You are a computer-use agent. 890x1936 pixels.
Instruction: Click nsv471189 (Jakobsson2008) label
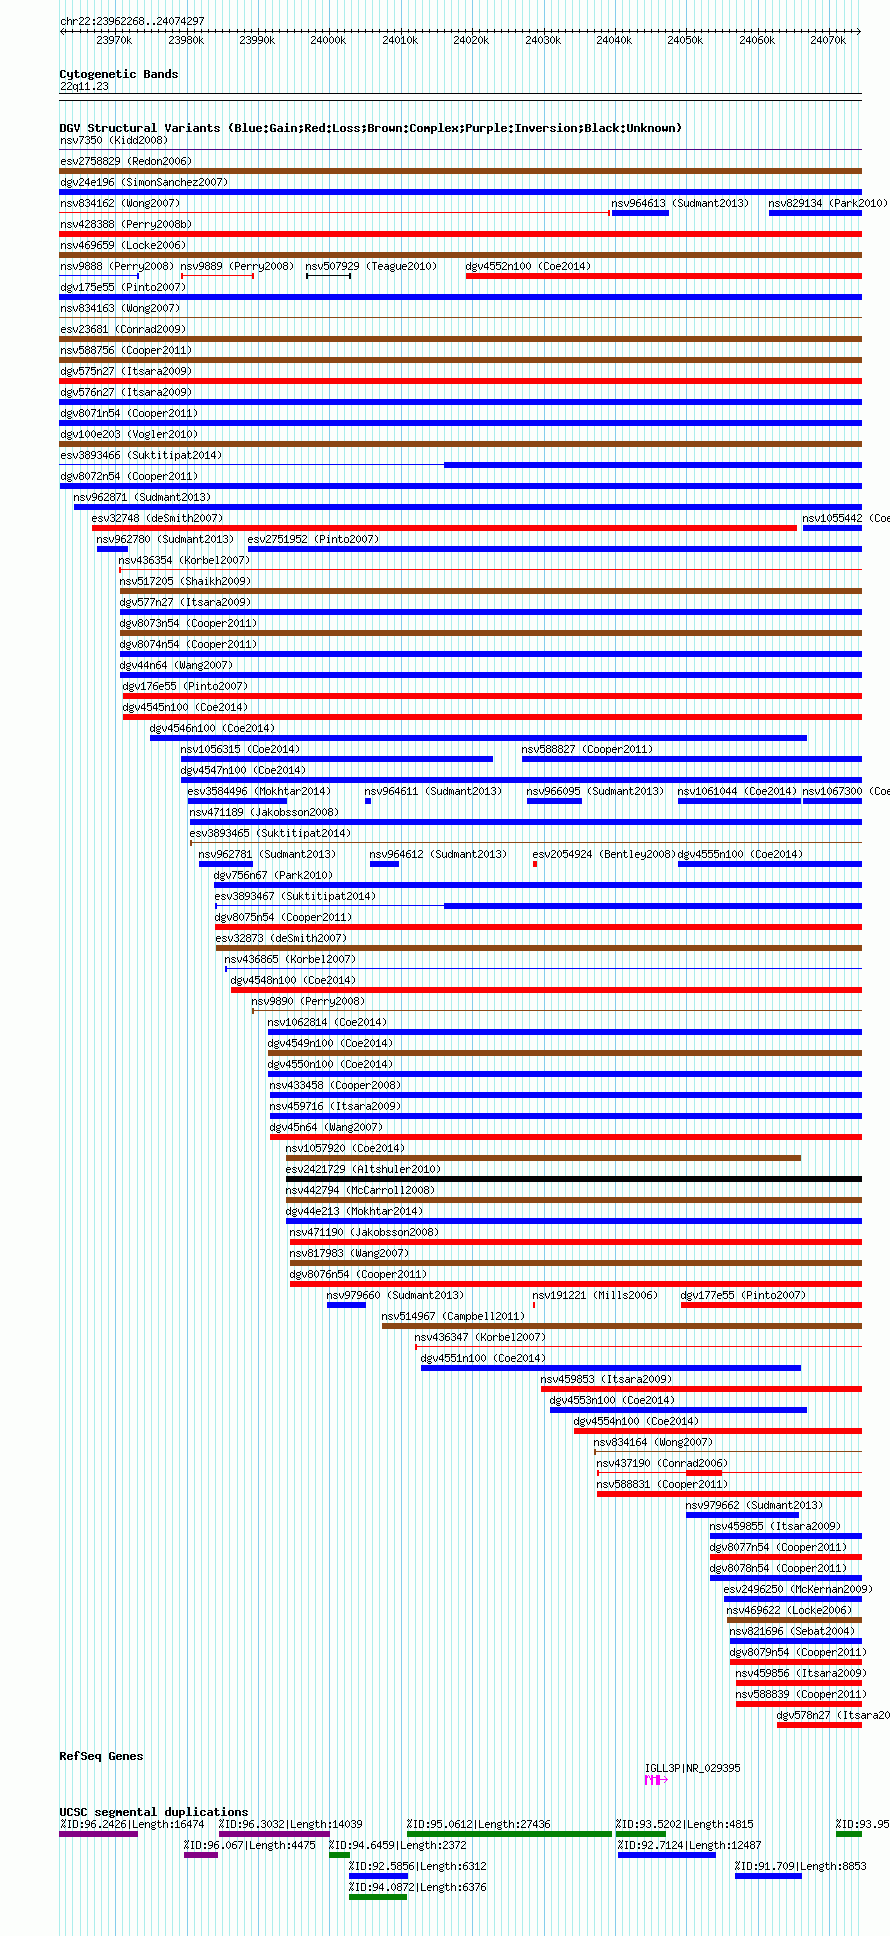[264, 812]
